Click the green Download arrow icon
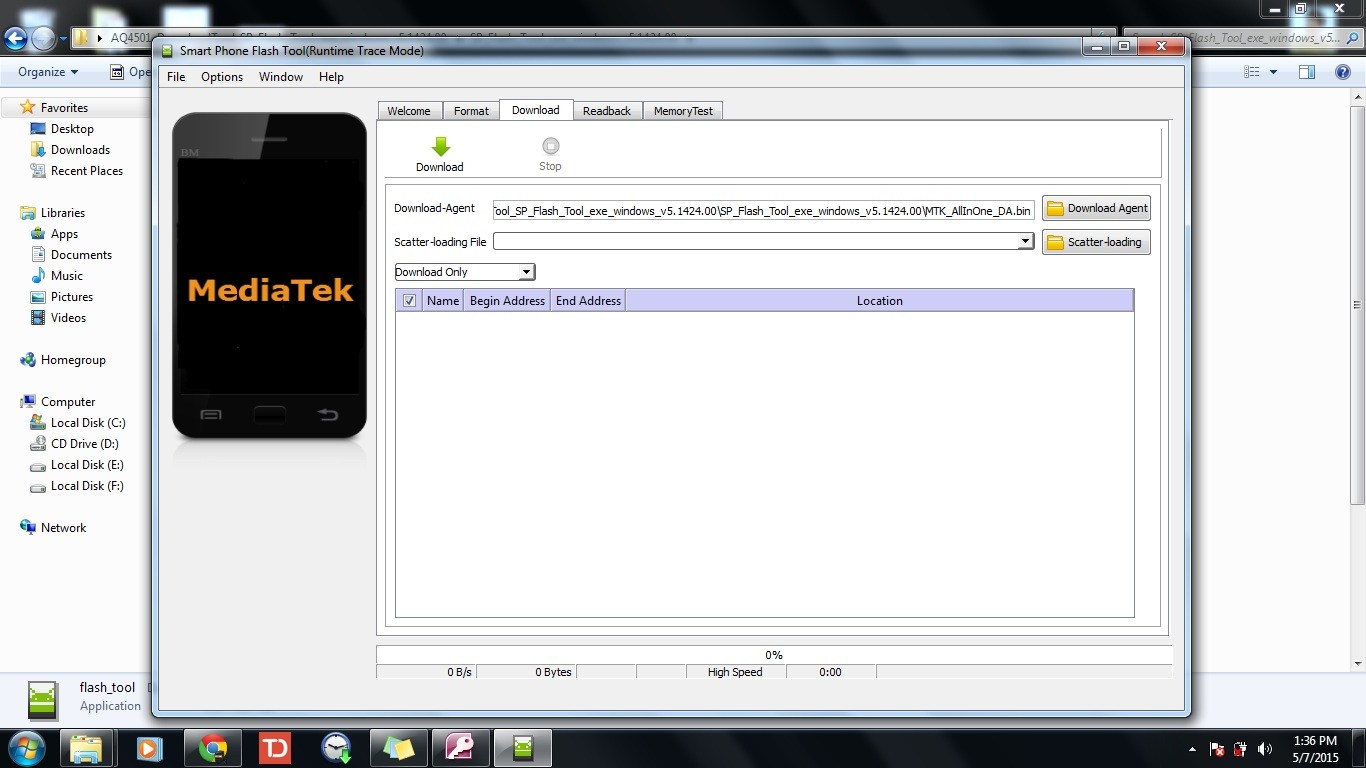 pos(440,147)
